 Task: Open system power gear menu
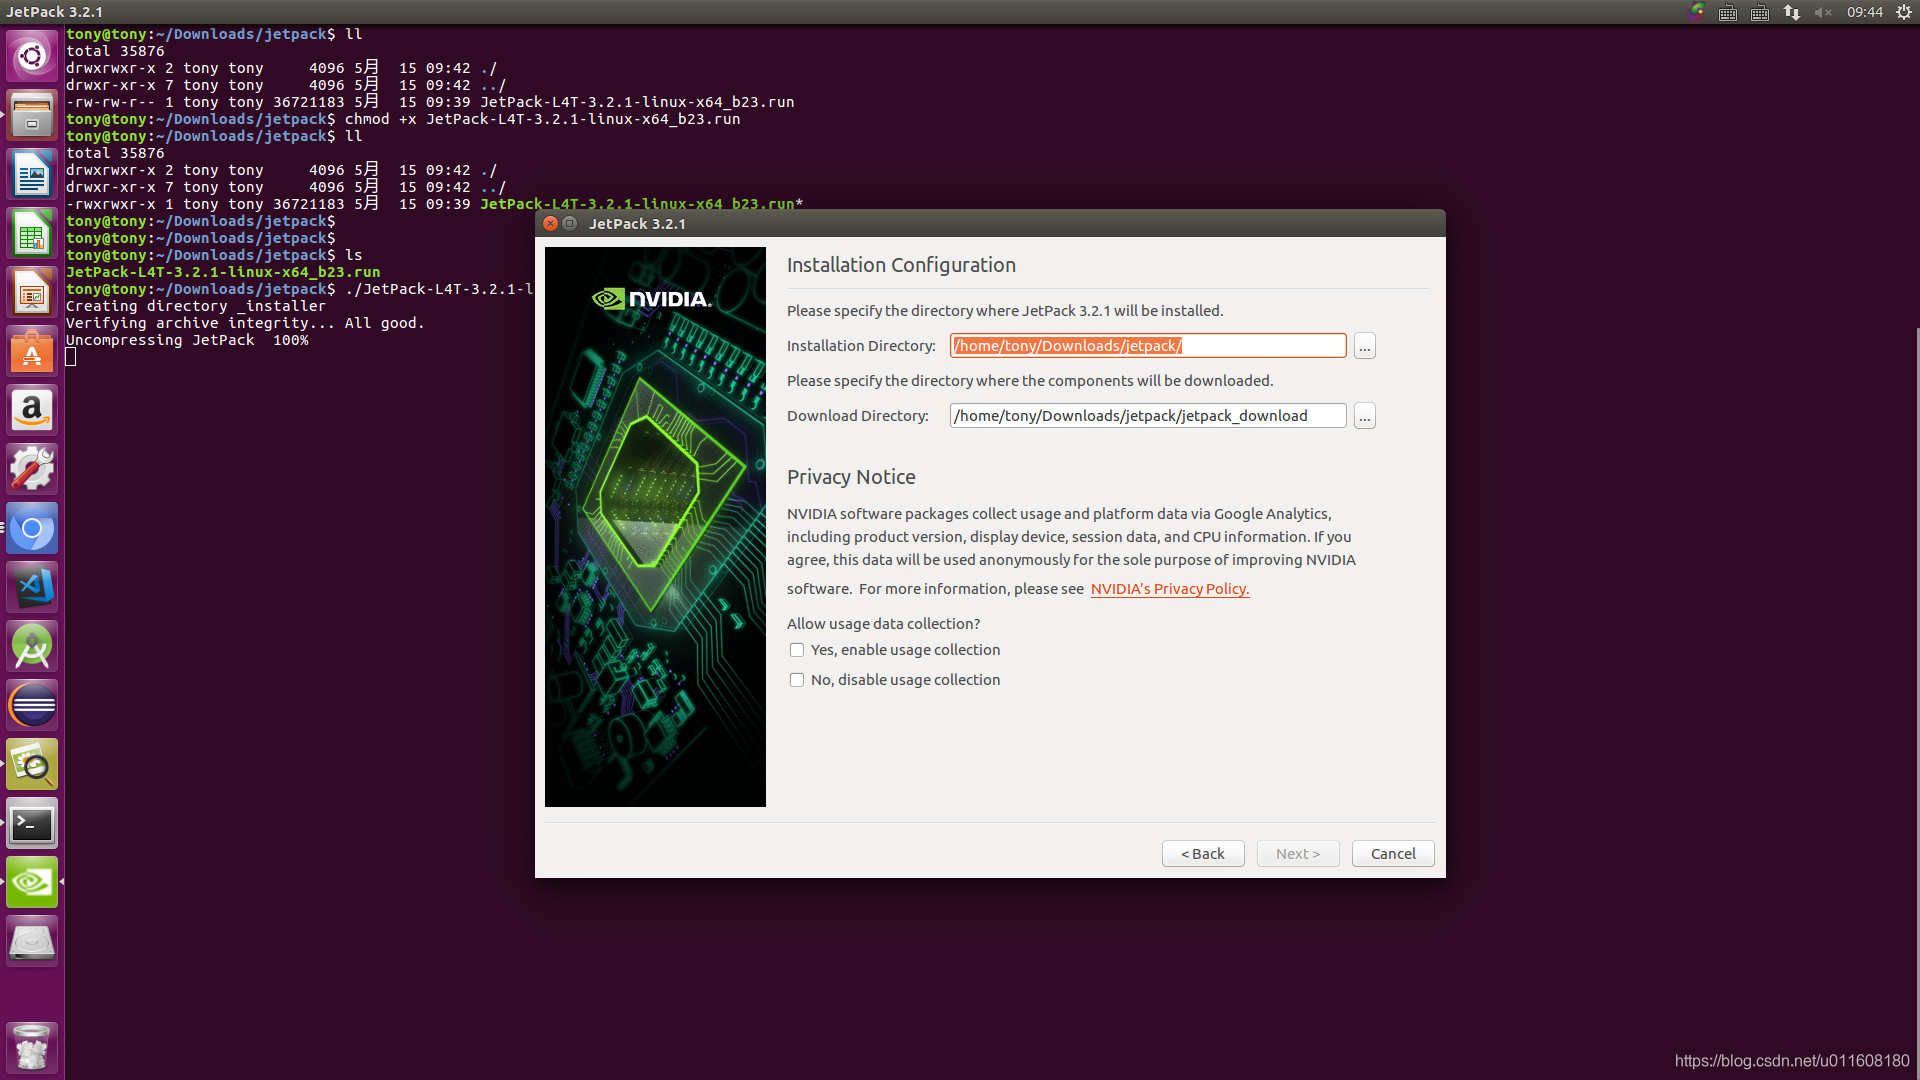(1904, 12)
